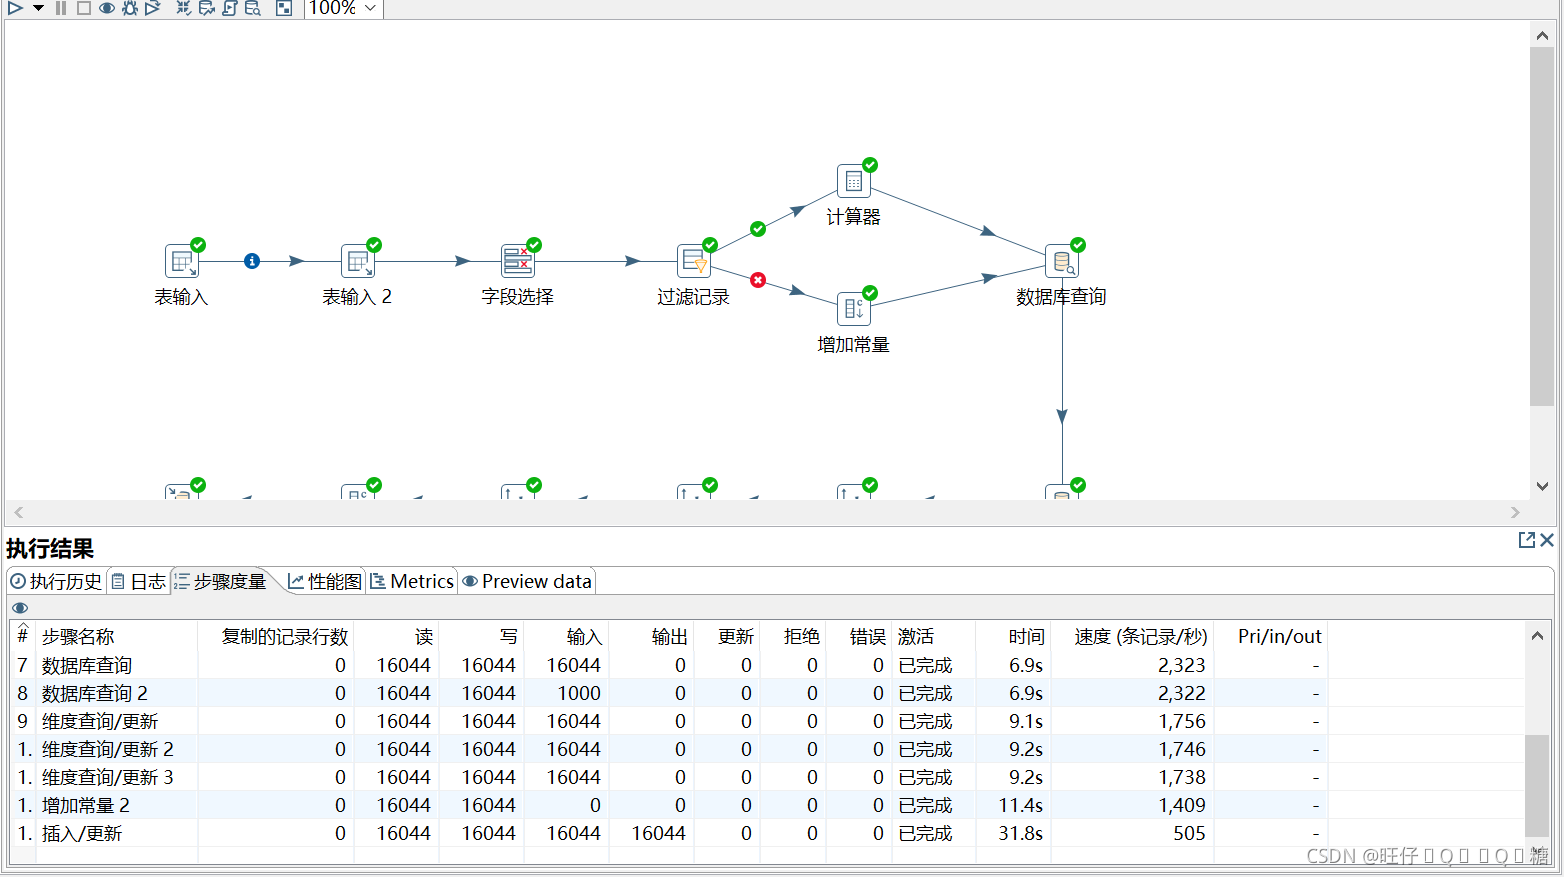Preview the transformation with the eye icon

coord(106,8)
